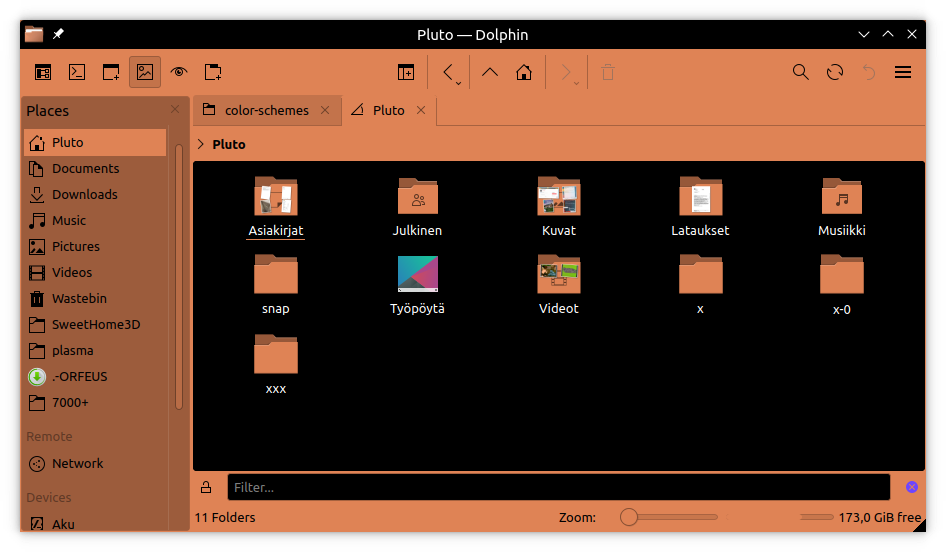Screen dimensions: 946x552
Task: Select the Lataukset folder
Action: 700,207
